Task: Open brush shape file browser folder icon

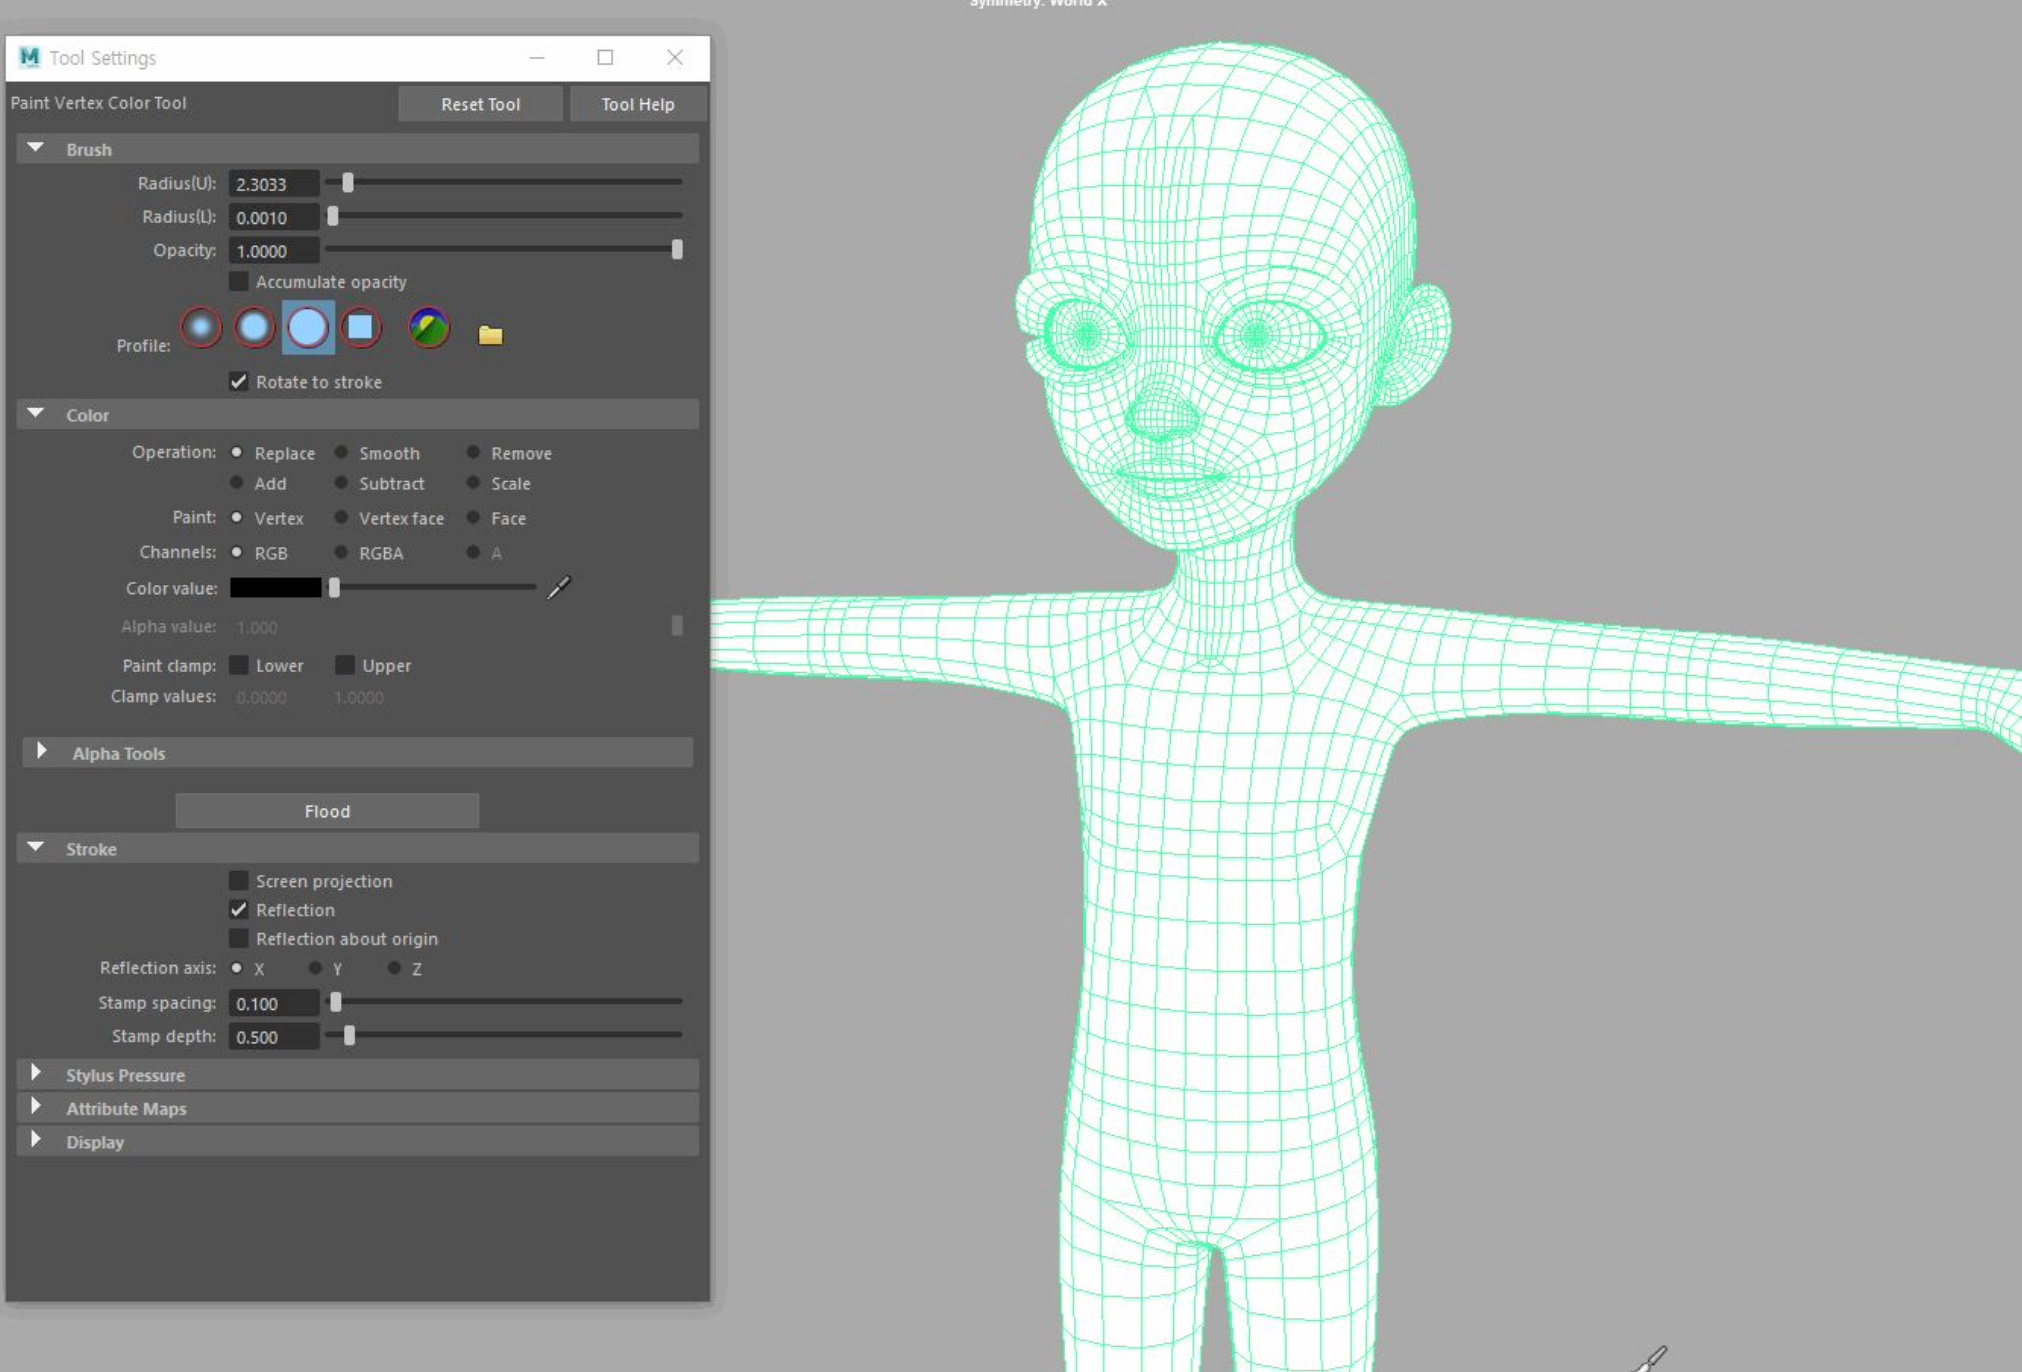Action: [x=490, y=335]
